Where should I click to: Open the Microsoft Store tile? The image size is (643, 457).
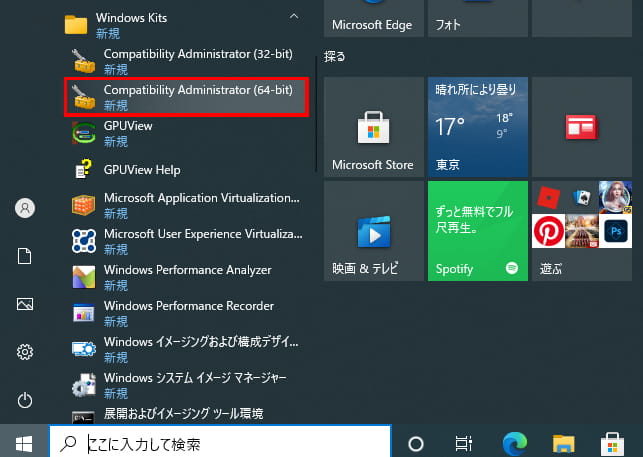pos(374,127)
